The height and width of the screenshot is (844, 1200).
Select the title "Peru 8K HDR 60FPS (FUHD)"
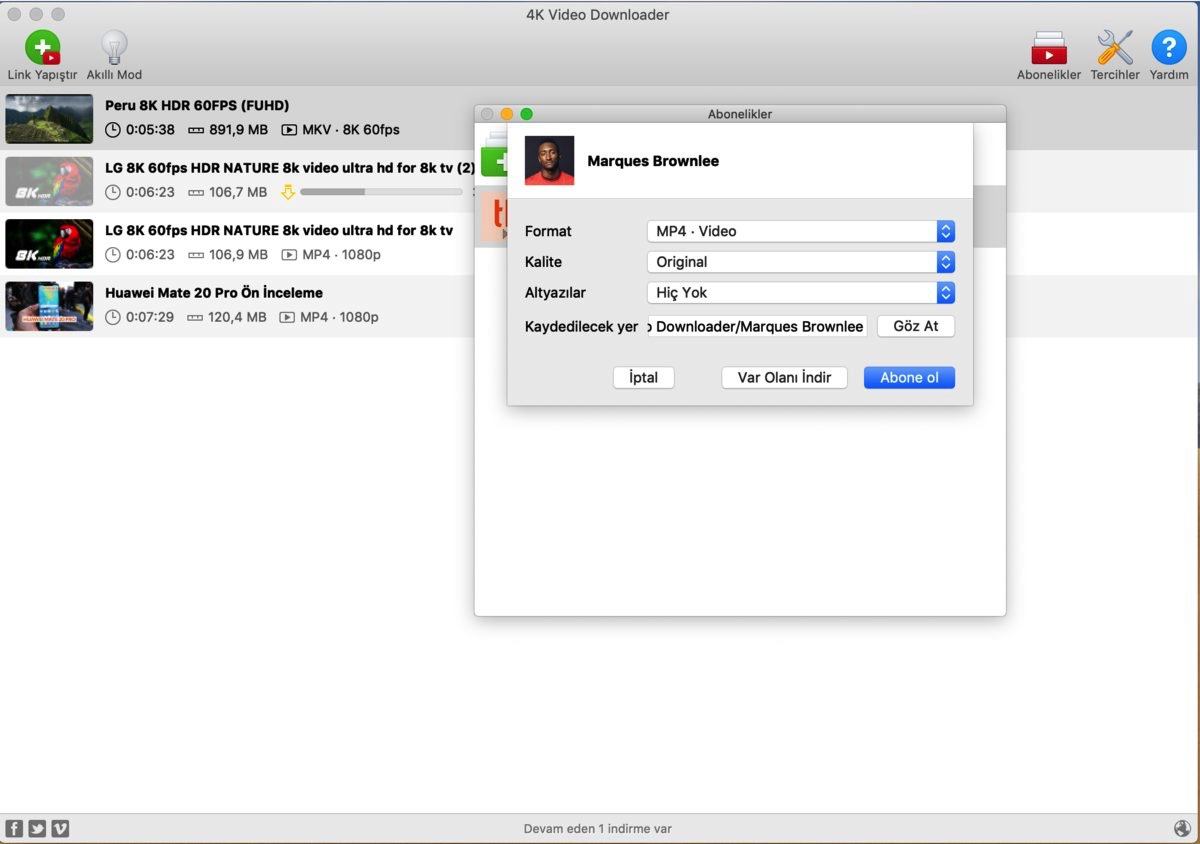click(x=197, y=105)
